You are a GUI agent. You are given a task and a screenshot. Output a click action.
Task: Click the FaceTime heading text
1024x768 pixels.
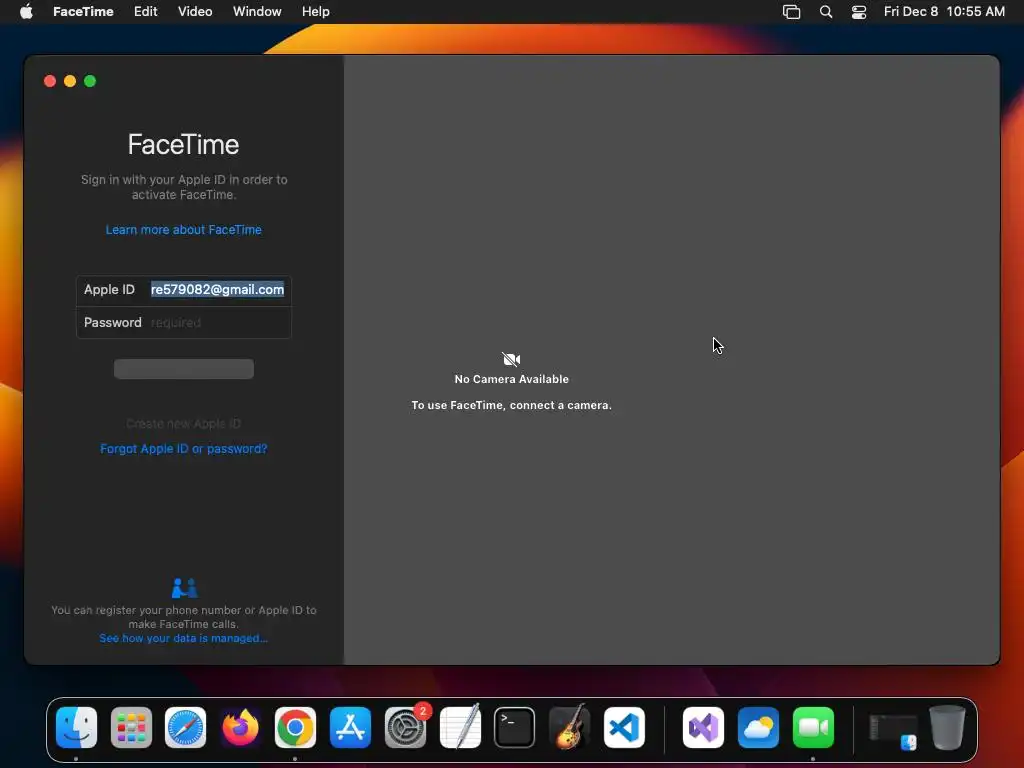pyautogui.click(x=184, y=144)
